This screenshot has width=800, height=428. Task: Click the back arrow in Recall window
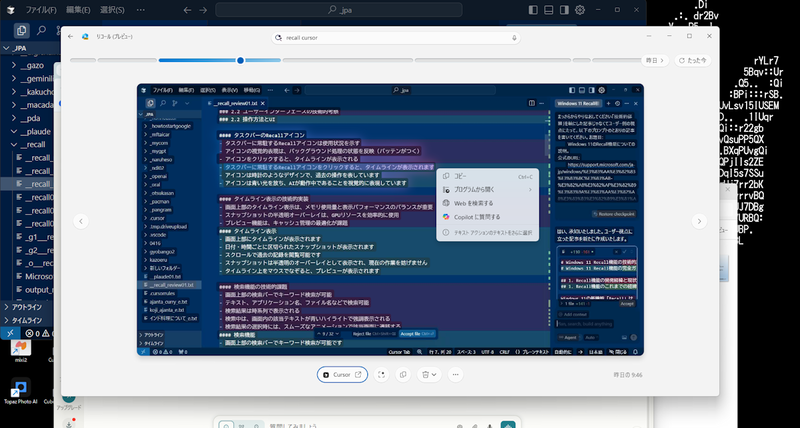(72, 37)
